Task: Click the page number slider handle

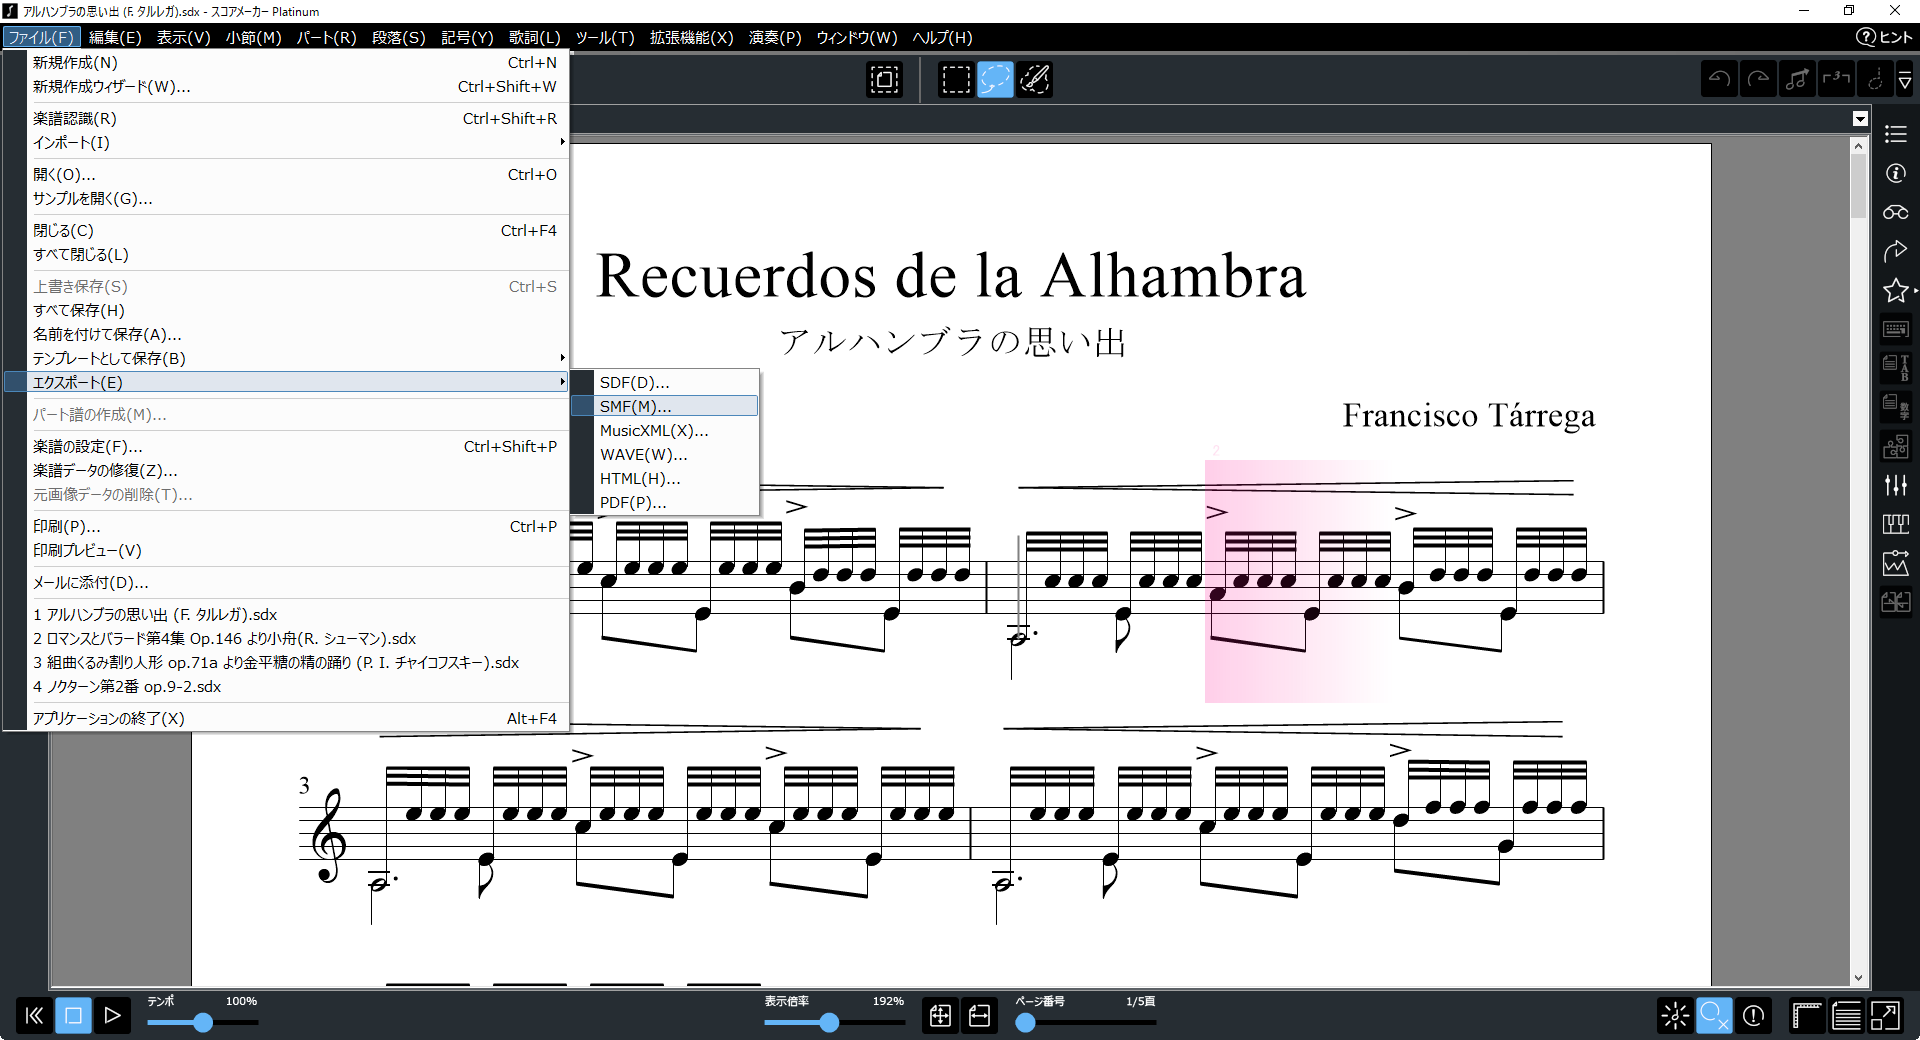Action: click(x=1025, y=1022)
